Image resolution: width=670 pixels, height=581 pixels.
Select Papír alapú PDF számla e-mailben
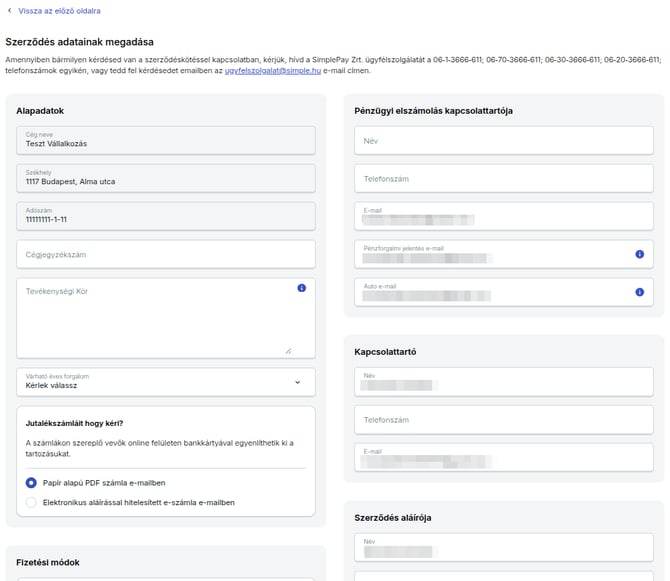31,482
